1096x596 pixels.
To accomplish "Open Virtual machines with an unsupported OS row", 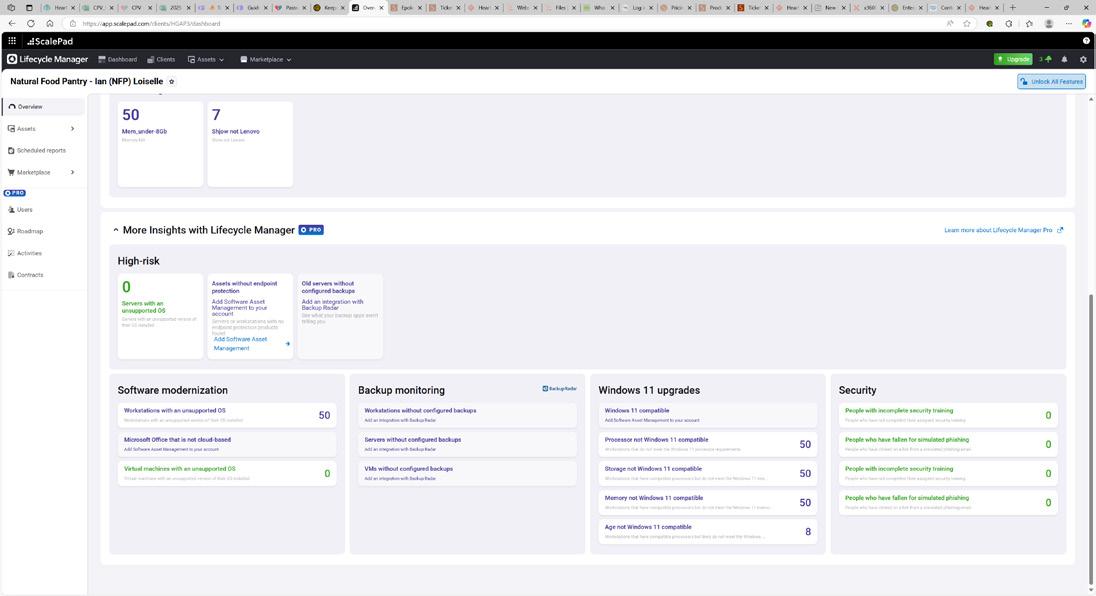I will (x=226, y=473).
